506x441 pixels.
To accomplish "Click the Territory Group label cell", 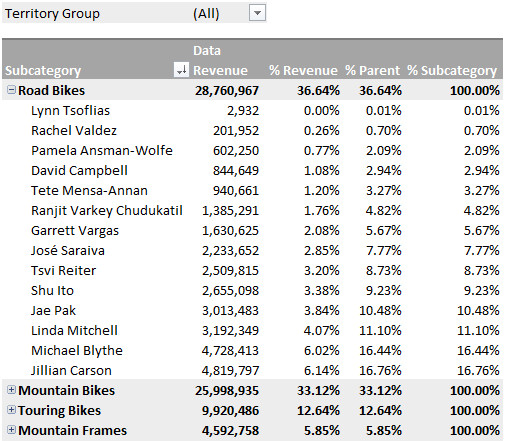I will click(52, 14).
